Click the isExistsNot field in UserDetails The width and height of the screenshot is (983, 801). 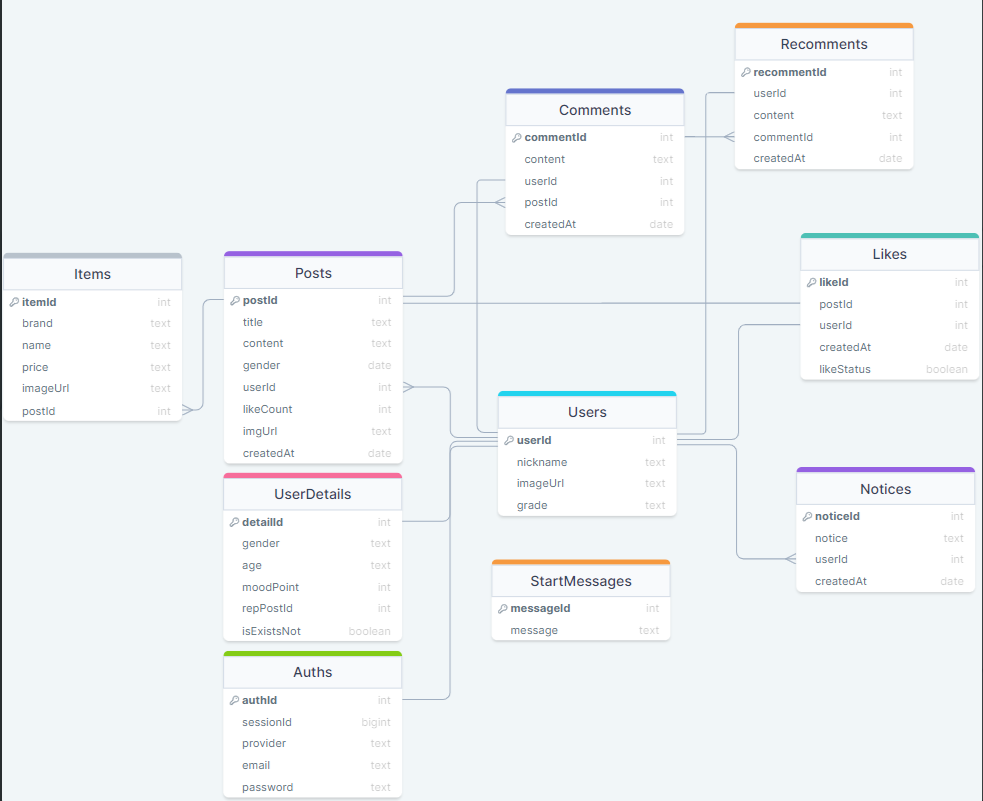313,631
